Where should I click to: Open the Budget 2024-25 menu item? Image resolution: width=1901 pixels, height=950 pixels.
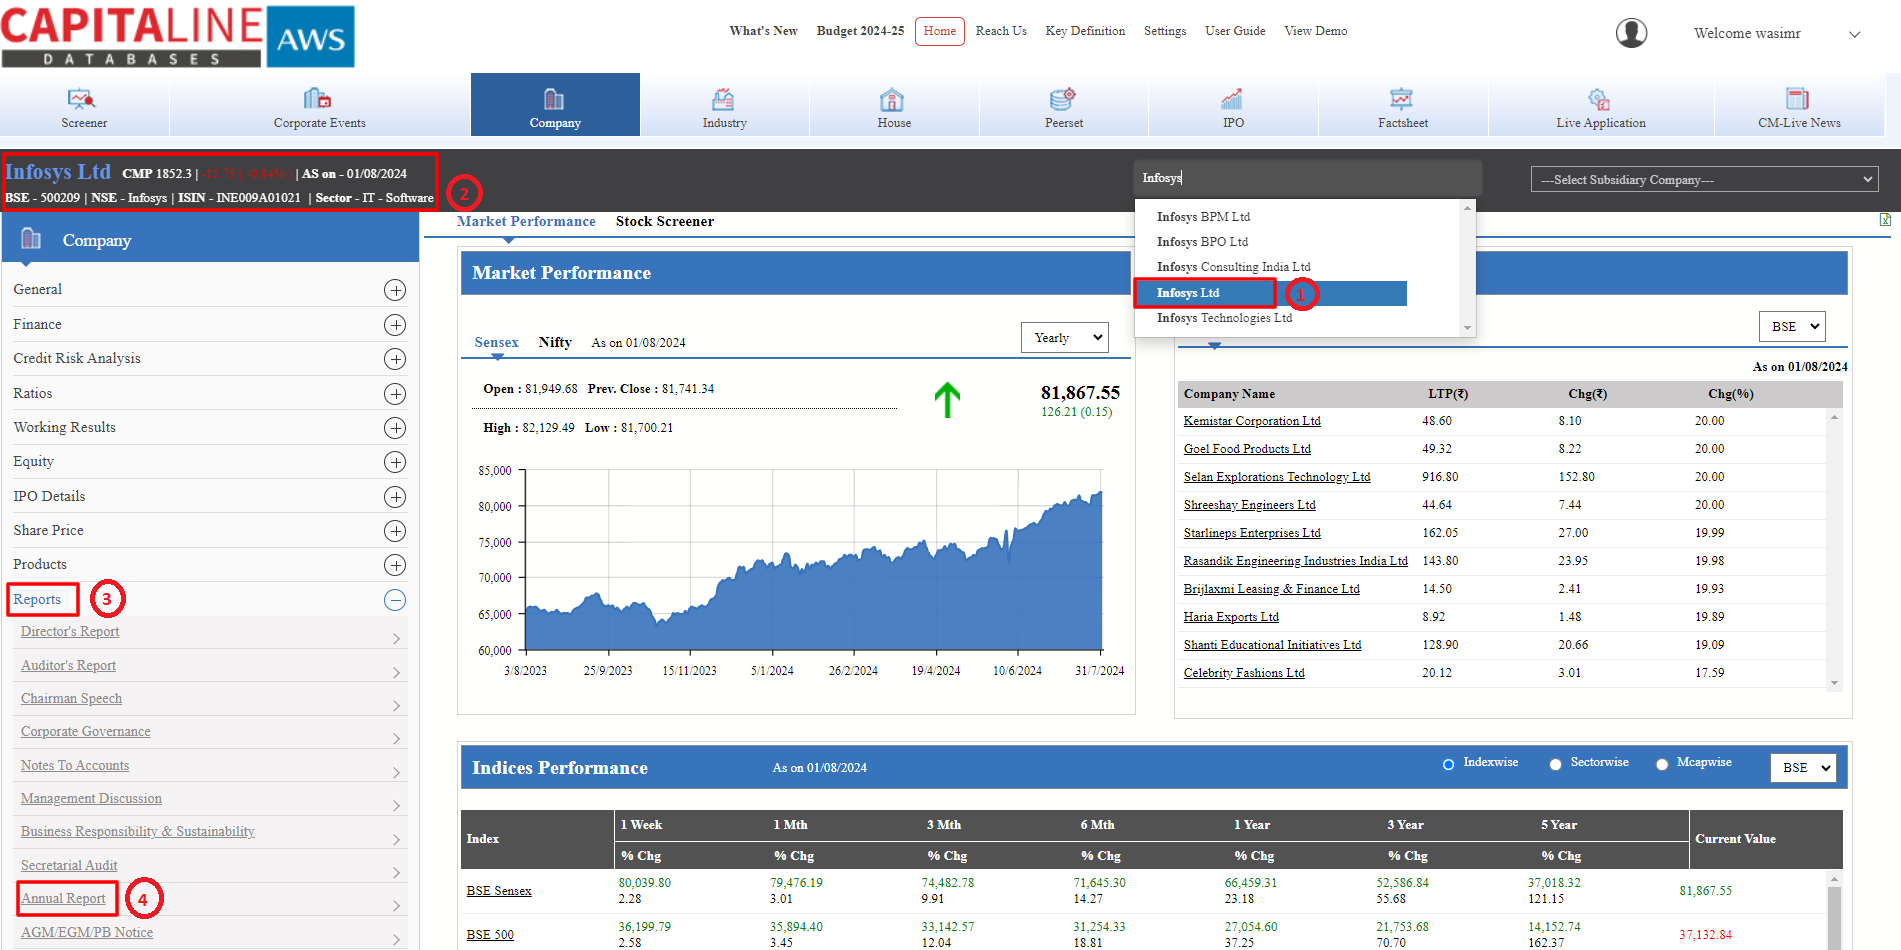click(860, 31)
